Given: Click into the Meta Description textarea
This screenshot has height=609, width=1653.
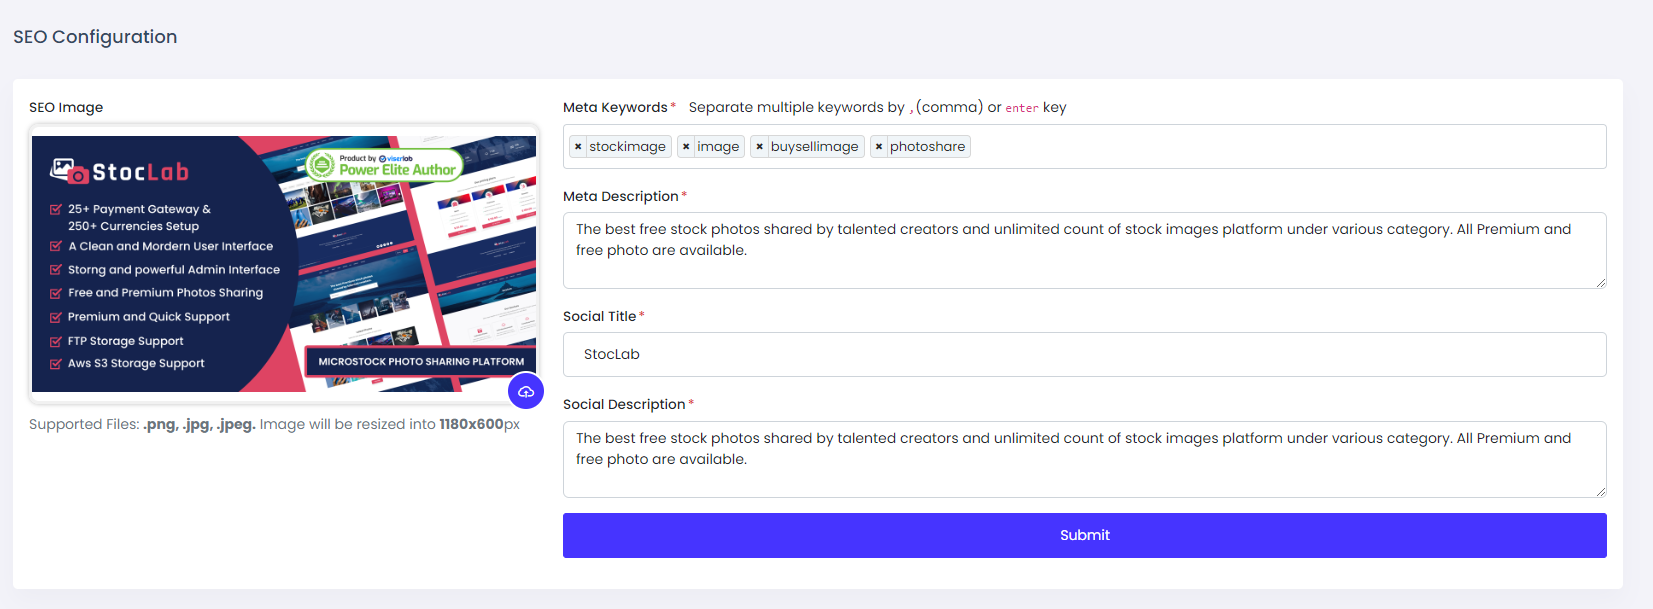Looking at the screenshot, I should pos(1084,250).
